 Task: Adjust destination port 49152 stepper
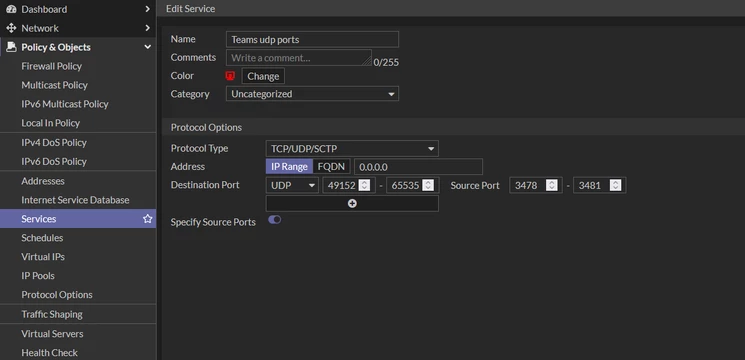point(364,185)
